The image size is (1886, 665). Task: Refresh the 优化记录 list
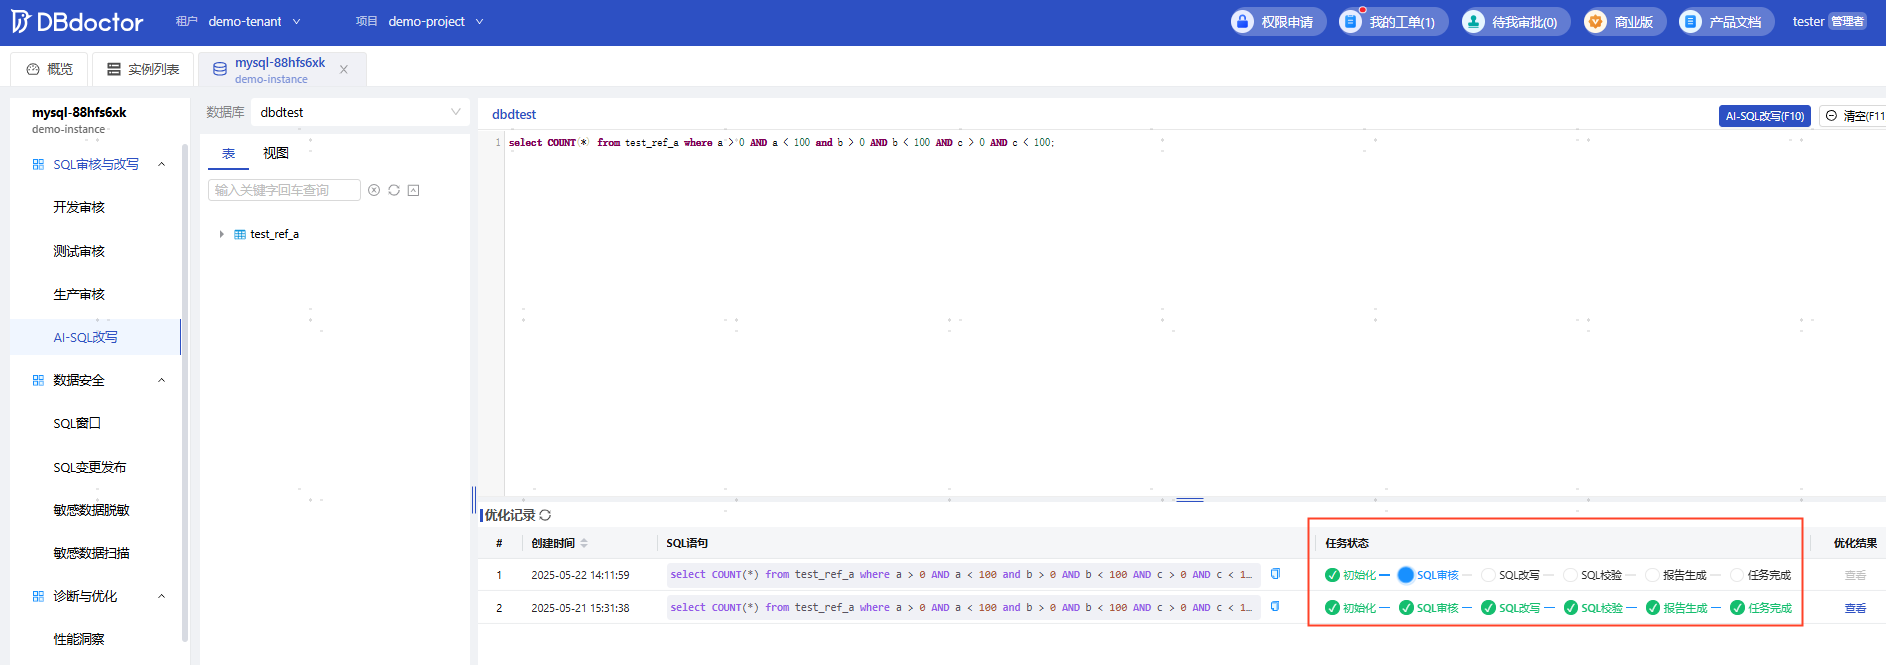(x=545, y=515)
